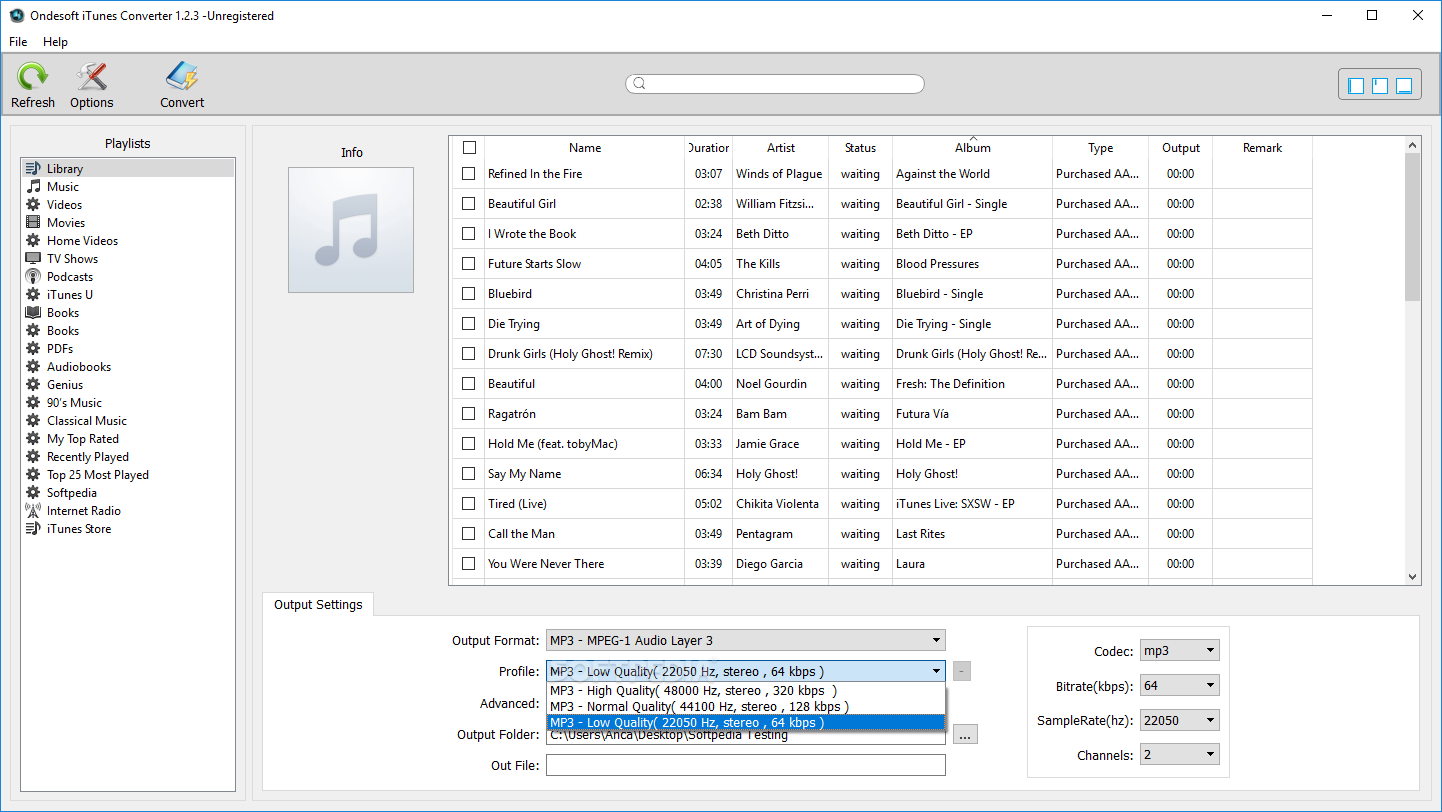1442x812 pixels.
Task: Tick the I Wrote the Book checkbox
Action: tap(468, 234)
